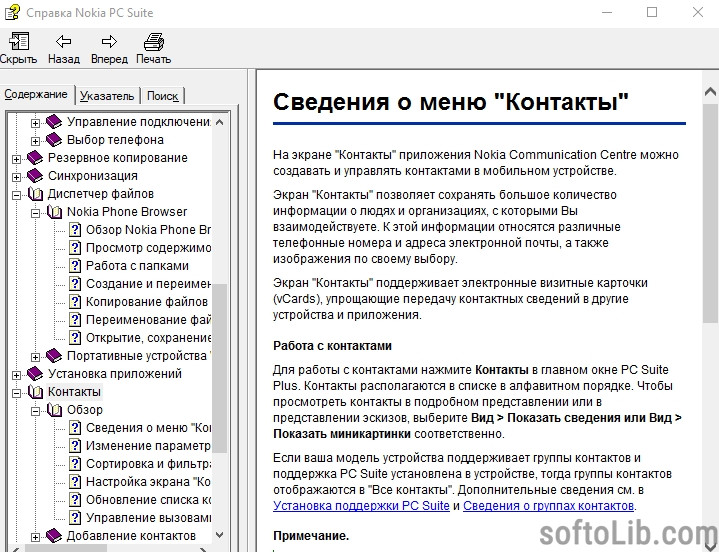This screenshot has width=719, height=552.
Task: Click the Скрыть toolbar icon
Action: [19, 42]
